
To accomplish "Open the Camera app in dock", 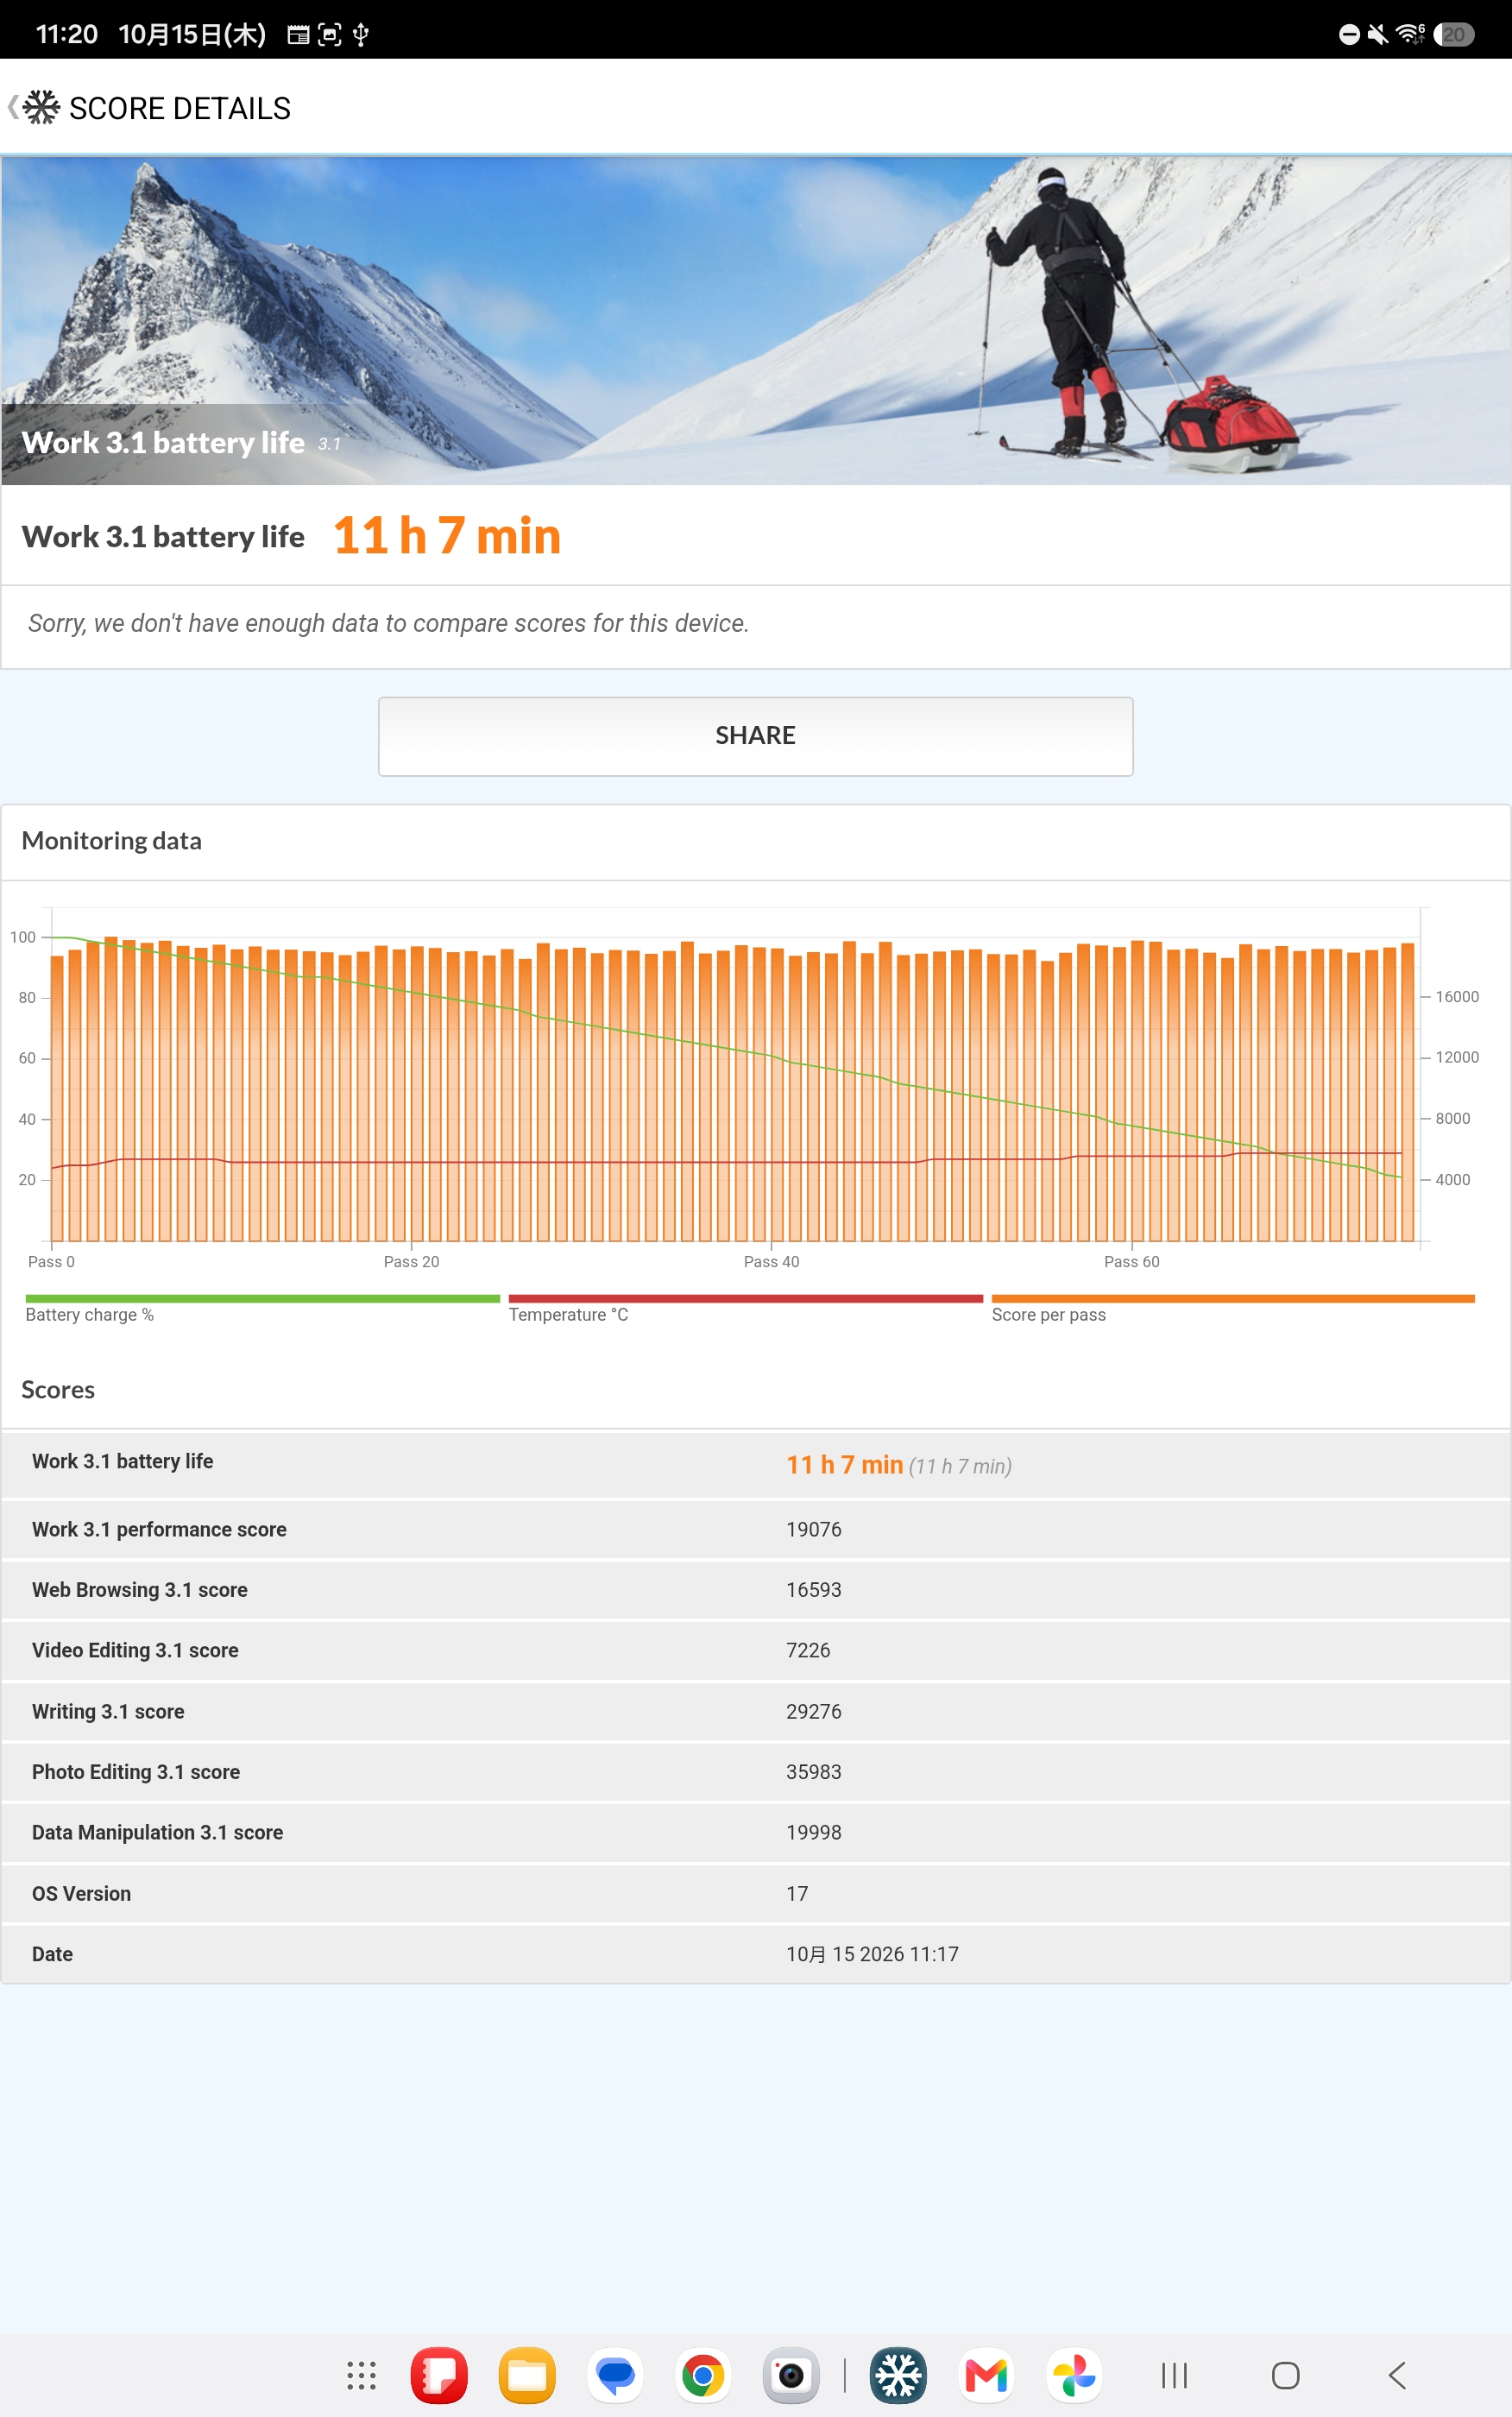I will coord(791,2375).
